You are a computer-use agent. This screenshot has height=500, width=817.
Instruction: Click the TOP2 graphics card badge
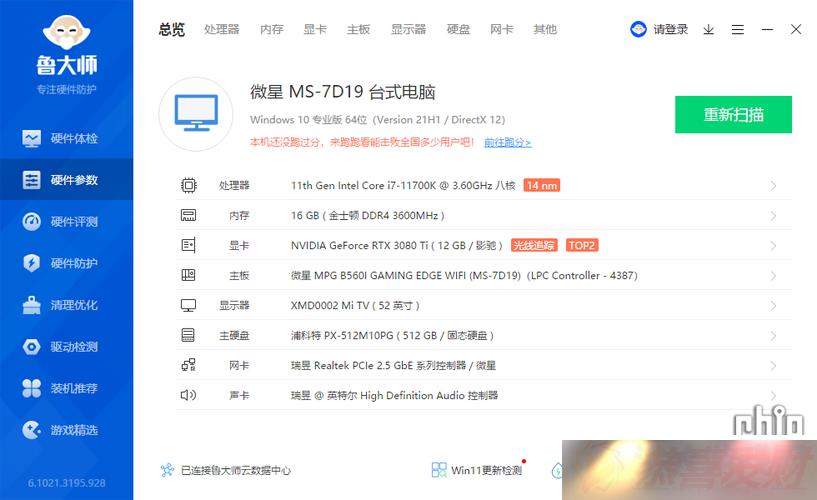click(582, 245)
